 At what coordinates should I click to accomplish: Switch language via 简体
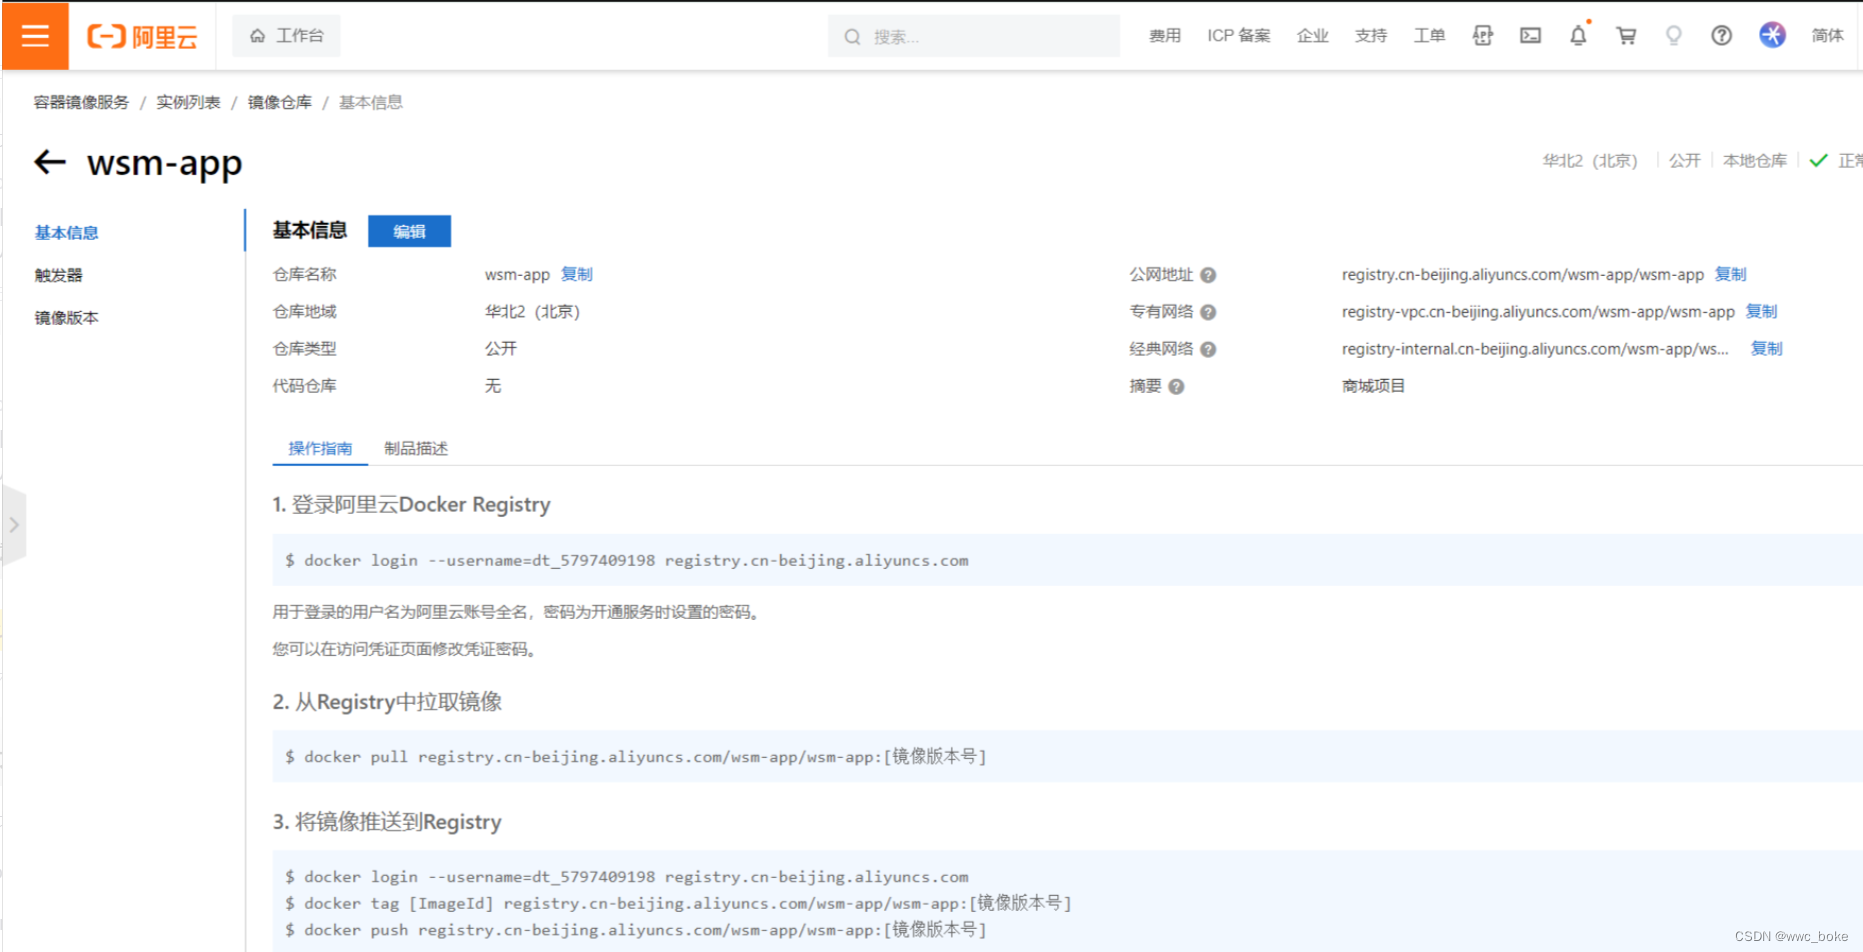[x=1827, y=36]
